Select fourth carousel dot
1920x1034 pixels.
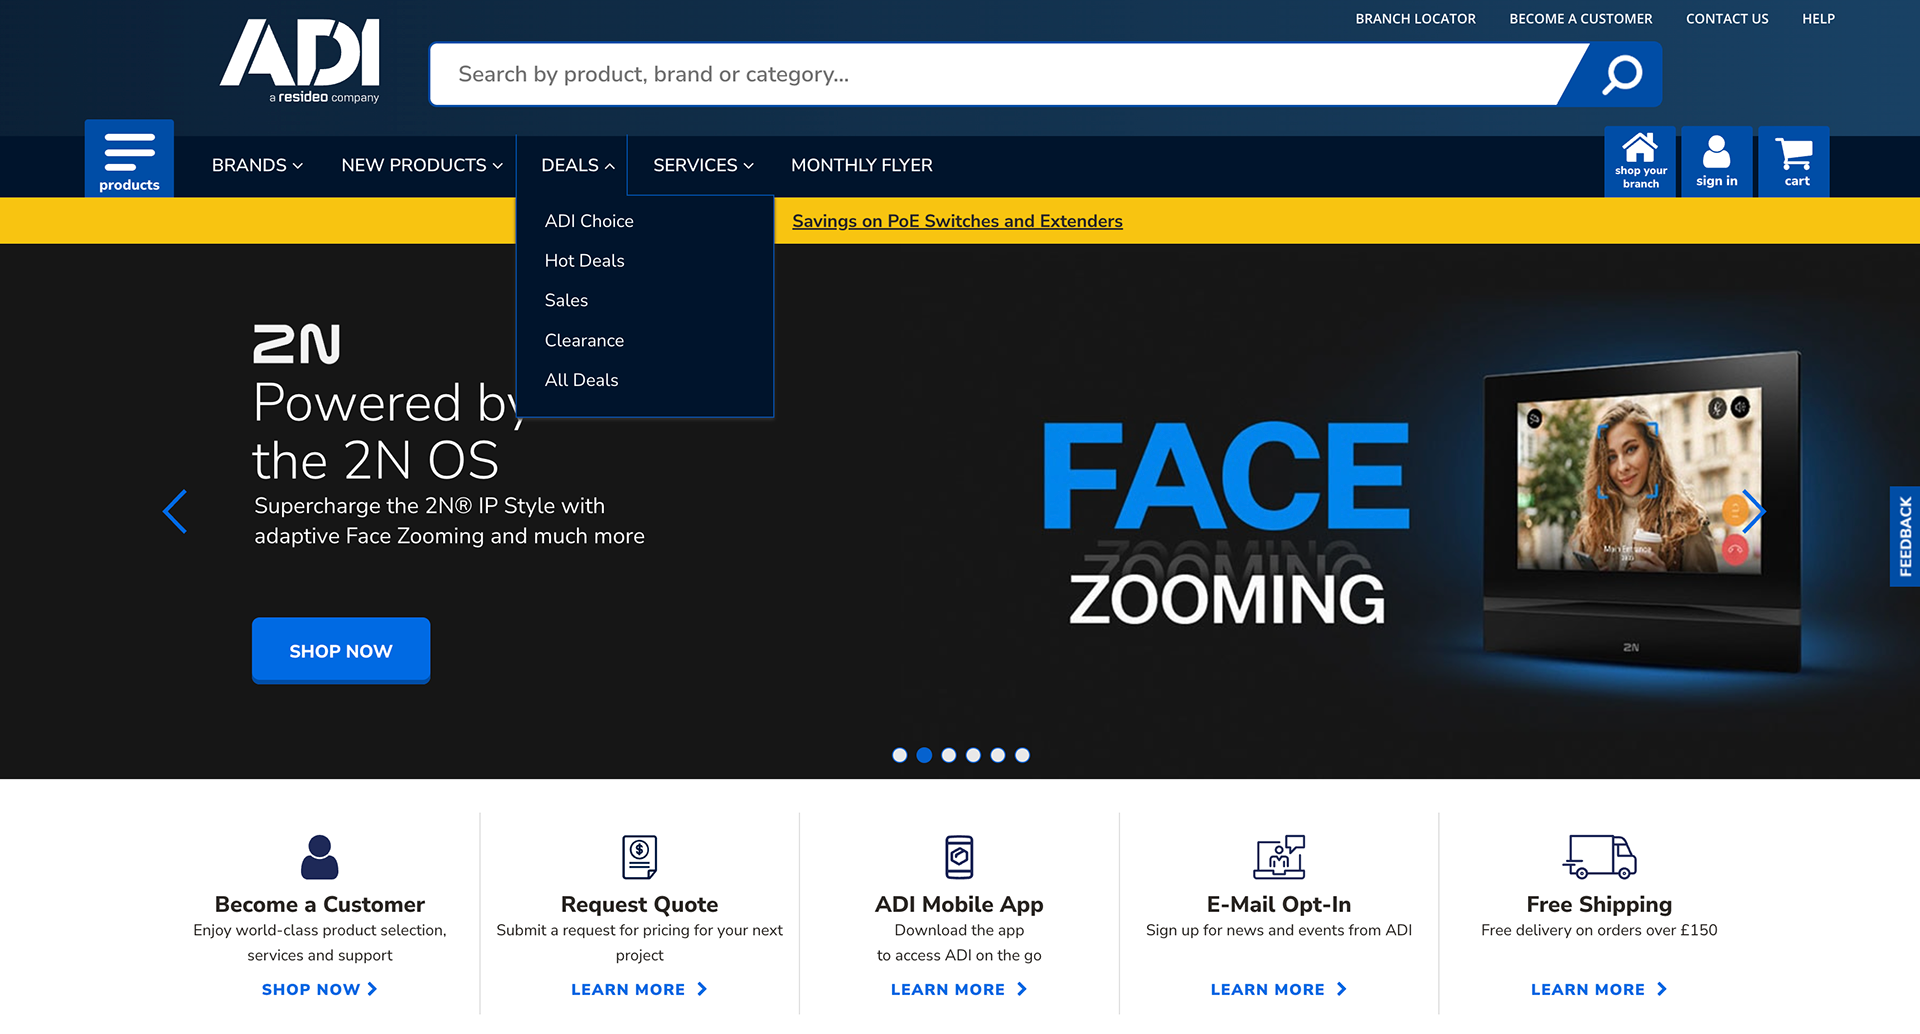[x=973, y=755]
